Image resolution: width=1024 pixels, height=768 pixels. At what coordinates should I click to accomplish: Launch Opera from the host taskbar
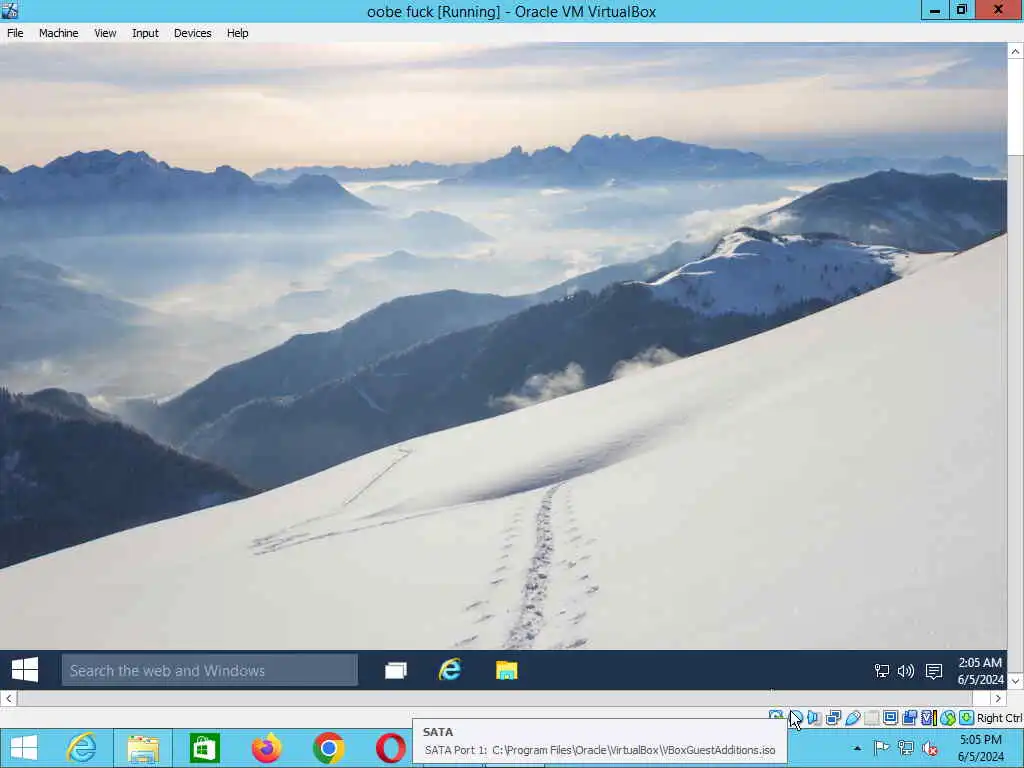[391, 748]
